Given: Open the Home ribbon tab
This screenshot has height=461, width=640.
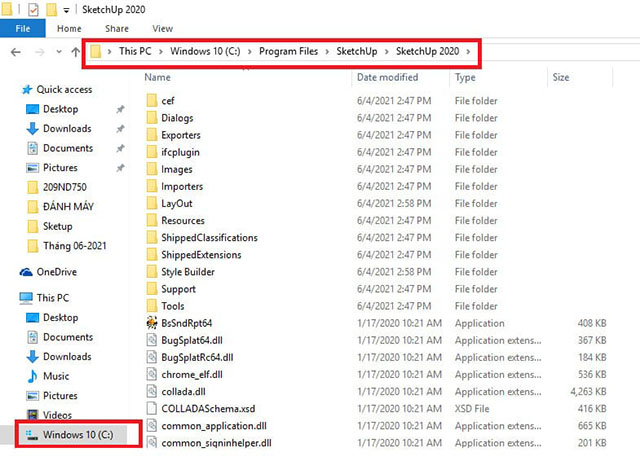Looking at the screenshot, I should (x=69, y=29).
